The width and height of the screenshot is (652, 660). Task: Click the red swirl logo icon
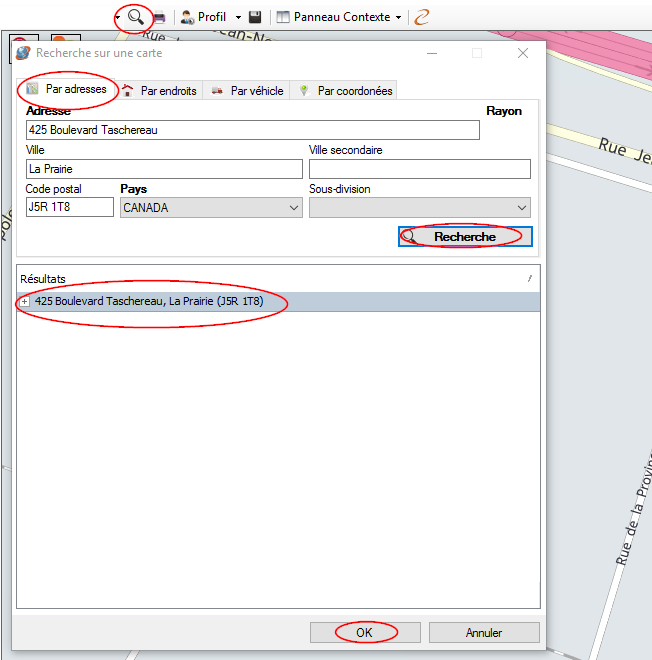pyautogui.click(x=422, y=17)
